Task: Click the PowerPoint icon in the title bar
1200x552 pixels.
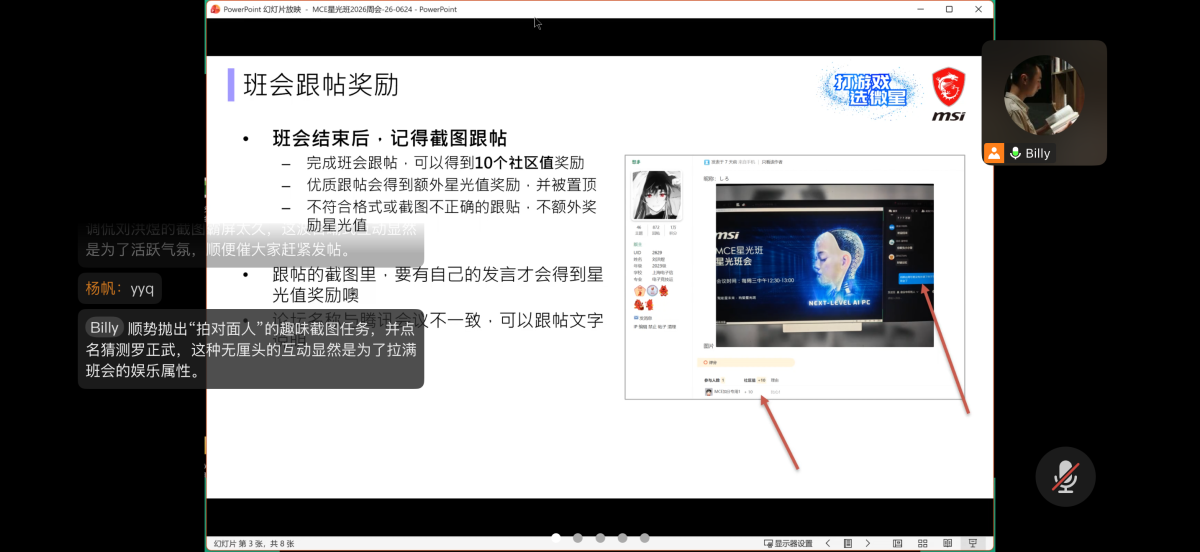Action: click(x=215, y=9)
